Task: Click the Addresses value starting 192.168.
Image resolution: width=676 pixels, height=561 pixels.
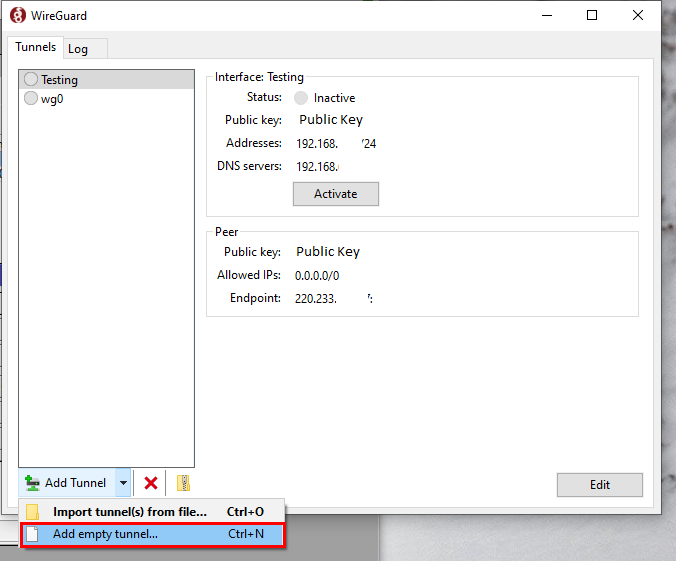Action: click(x=336, y=143)
